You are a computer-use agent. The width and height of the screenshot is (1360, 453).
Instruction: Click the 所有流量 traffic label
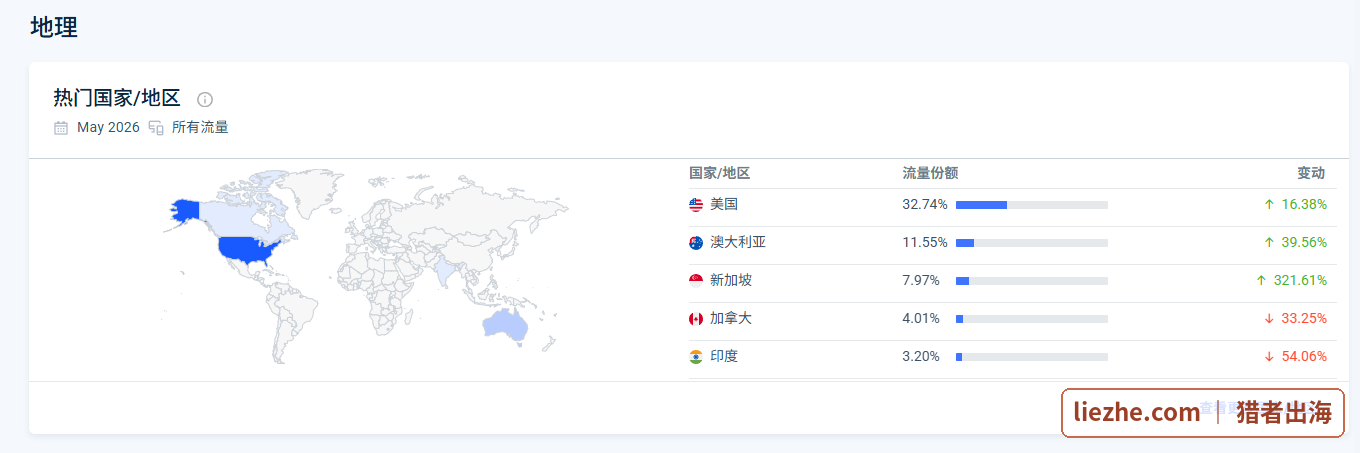point(200,128)
